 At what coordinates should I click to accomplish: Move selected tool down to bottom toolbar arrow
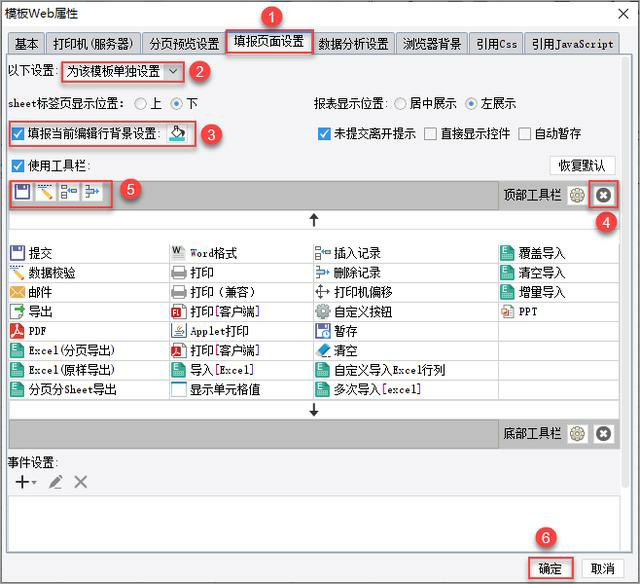(x=313, y=409)
